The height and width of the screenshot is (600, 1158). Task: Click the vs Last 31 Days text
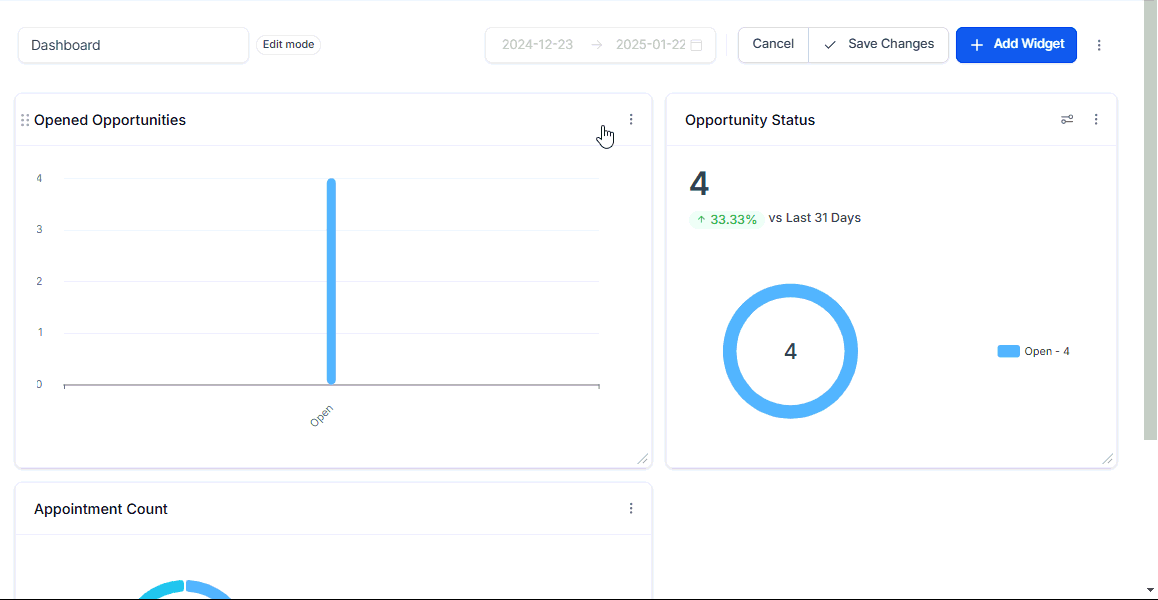[815, 218]
